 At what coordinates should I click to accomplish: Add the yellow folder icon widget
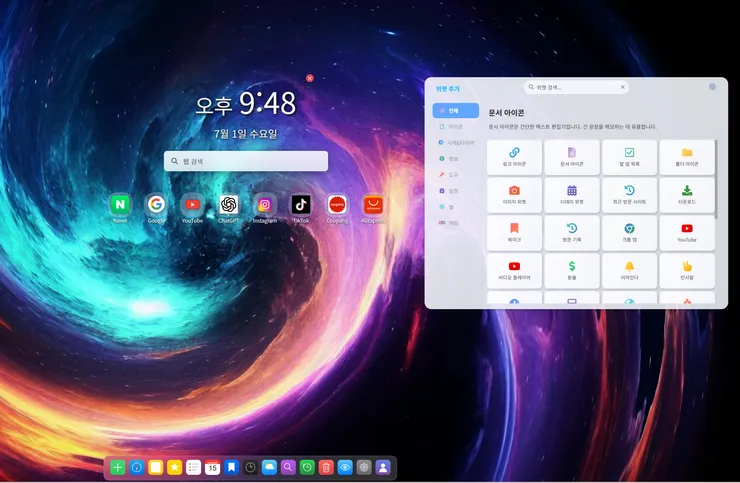pyautogui.click(x=687, y=157)
